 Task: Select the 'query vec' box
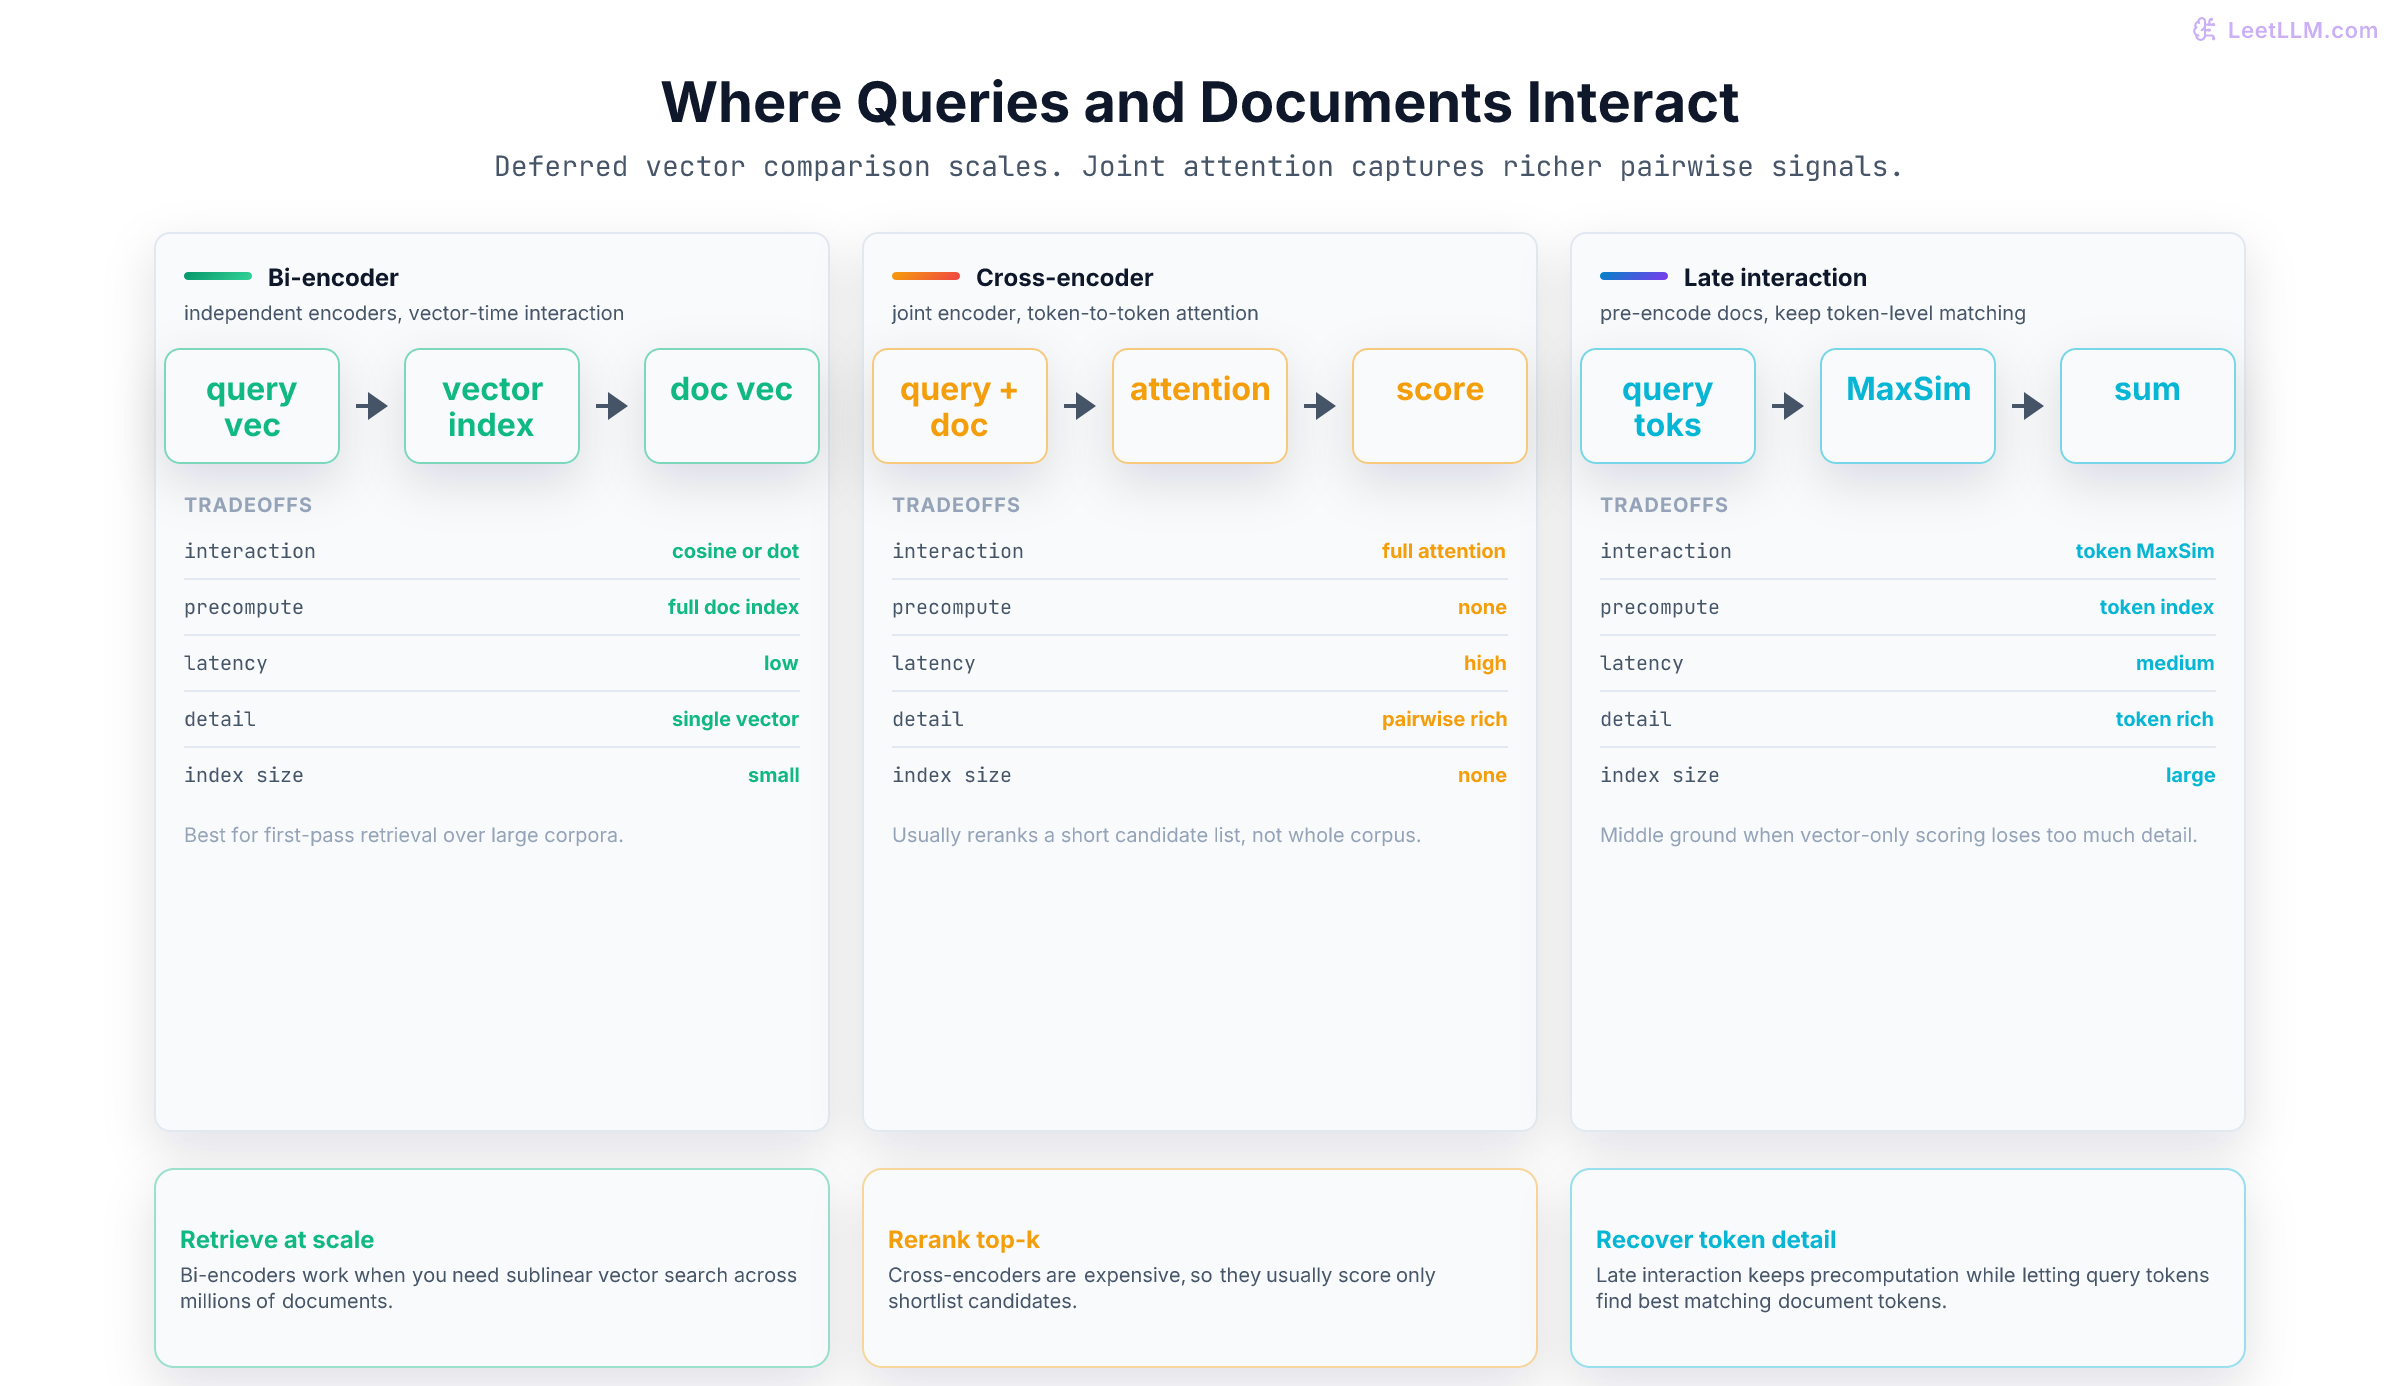point(252,406)
